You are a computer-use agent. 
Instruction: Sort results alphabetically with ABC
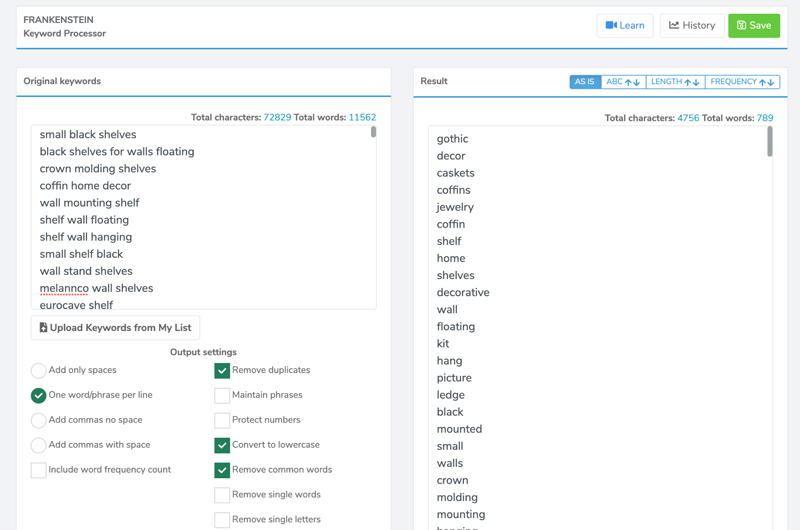pyautogui.click(x=622, y=82)
